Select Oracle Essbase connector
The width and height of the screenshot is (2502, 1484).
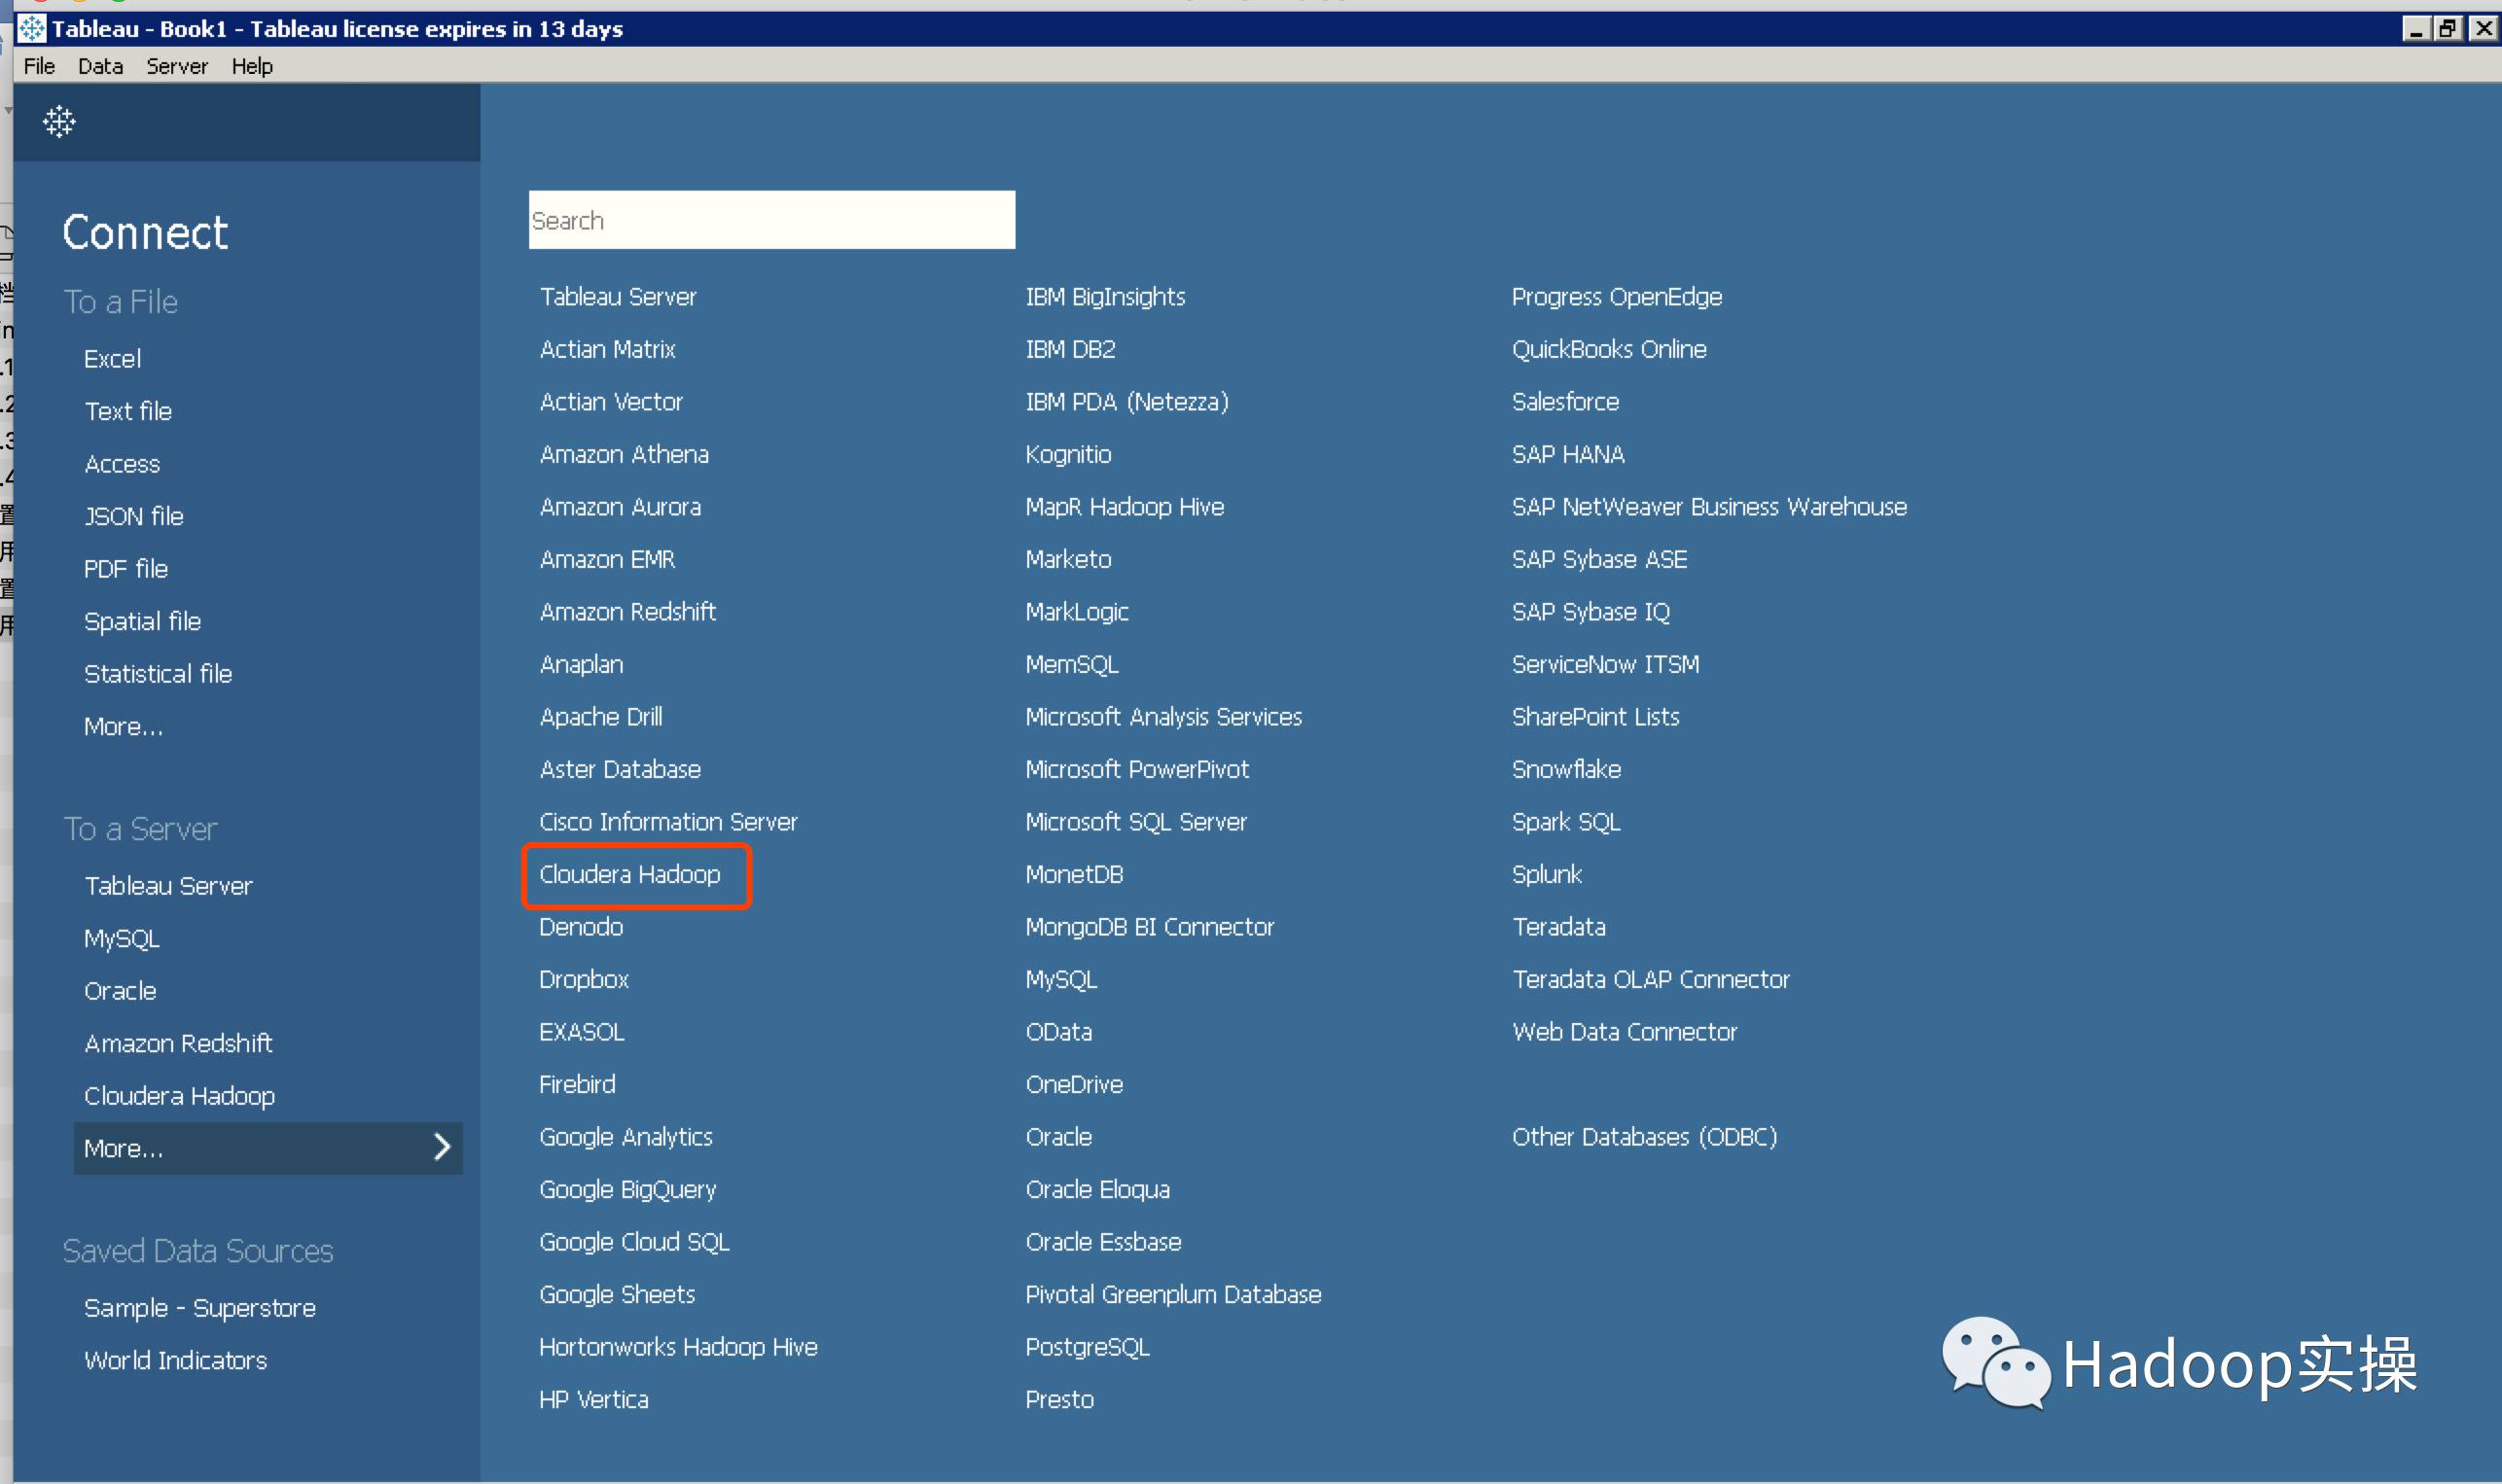(x=1103, y=1242)
